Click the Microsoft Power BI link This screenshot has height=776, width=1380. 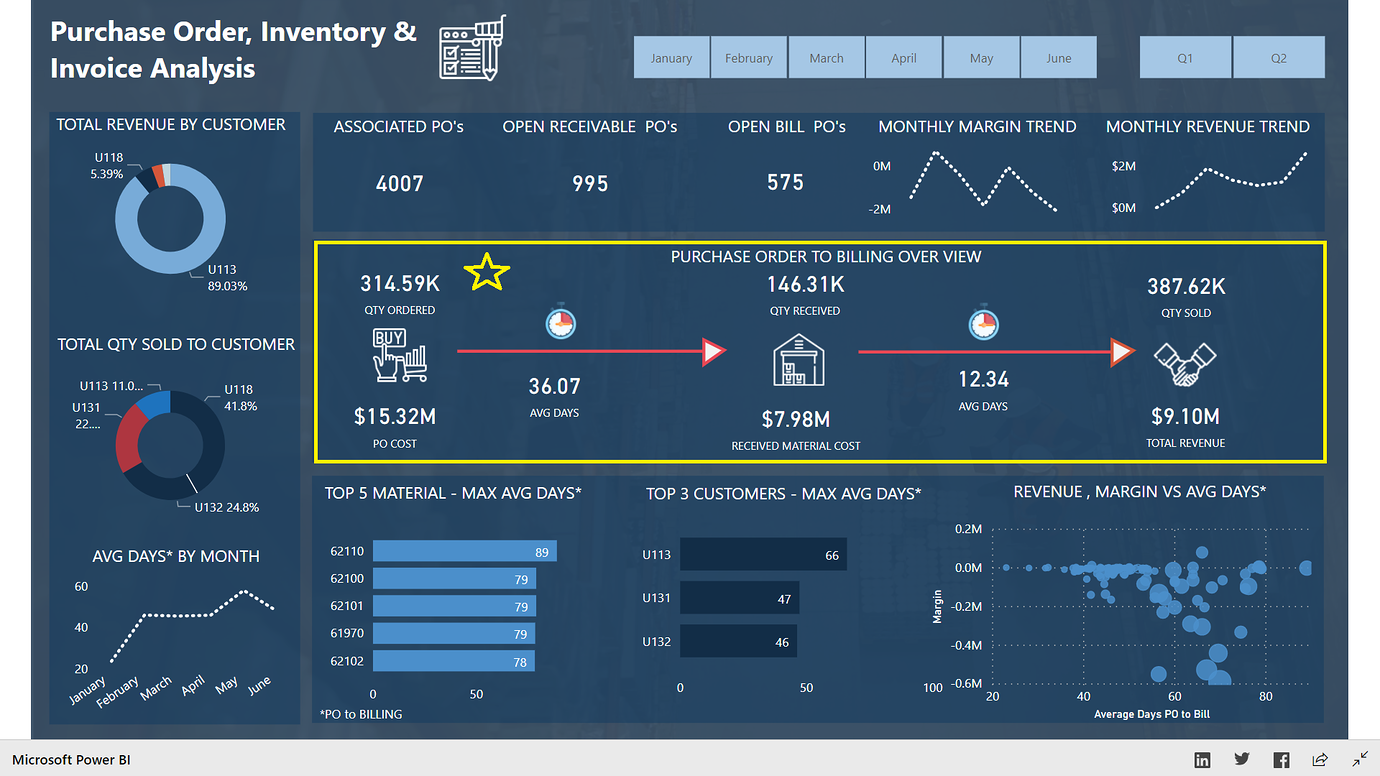71,760
